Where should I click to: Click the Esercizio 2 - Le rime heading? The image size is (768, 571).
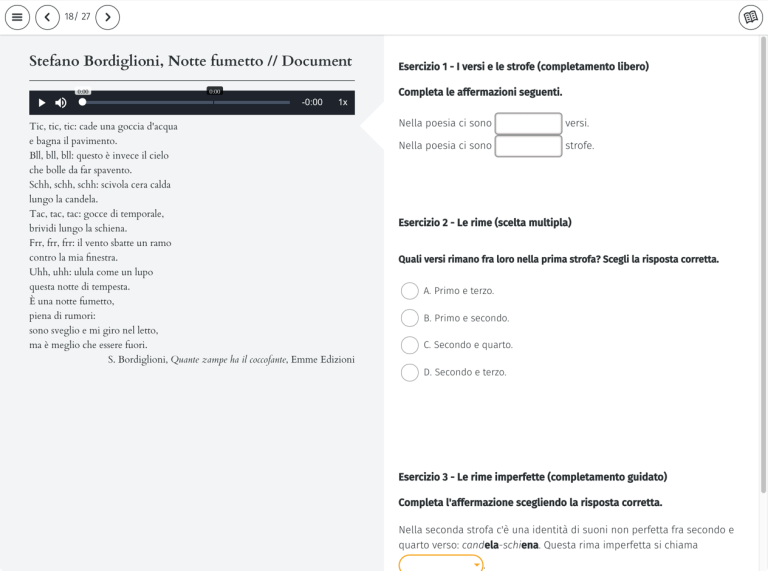pyautogui.click(x=485, y=222)
